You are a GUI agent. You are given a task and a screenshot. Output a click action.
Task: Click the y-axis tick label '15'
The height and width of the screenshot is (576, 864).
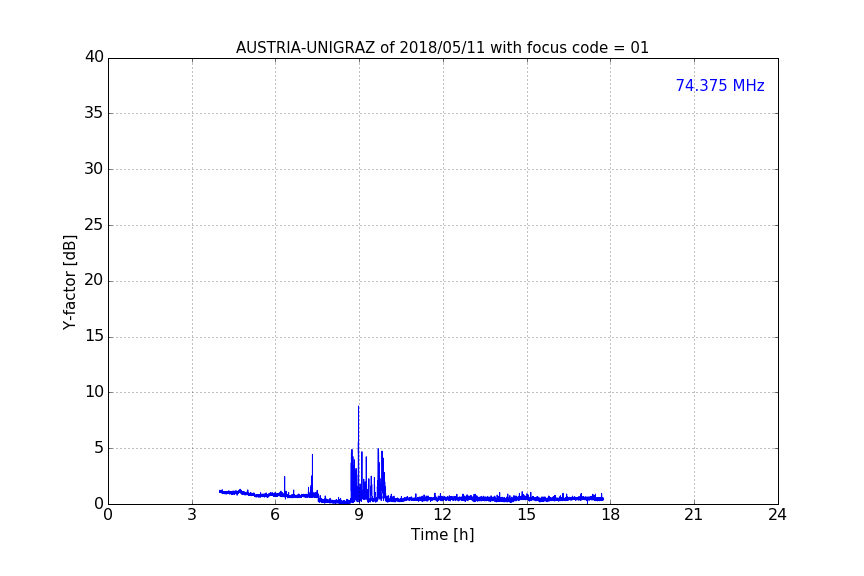tap(94, 336)
